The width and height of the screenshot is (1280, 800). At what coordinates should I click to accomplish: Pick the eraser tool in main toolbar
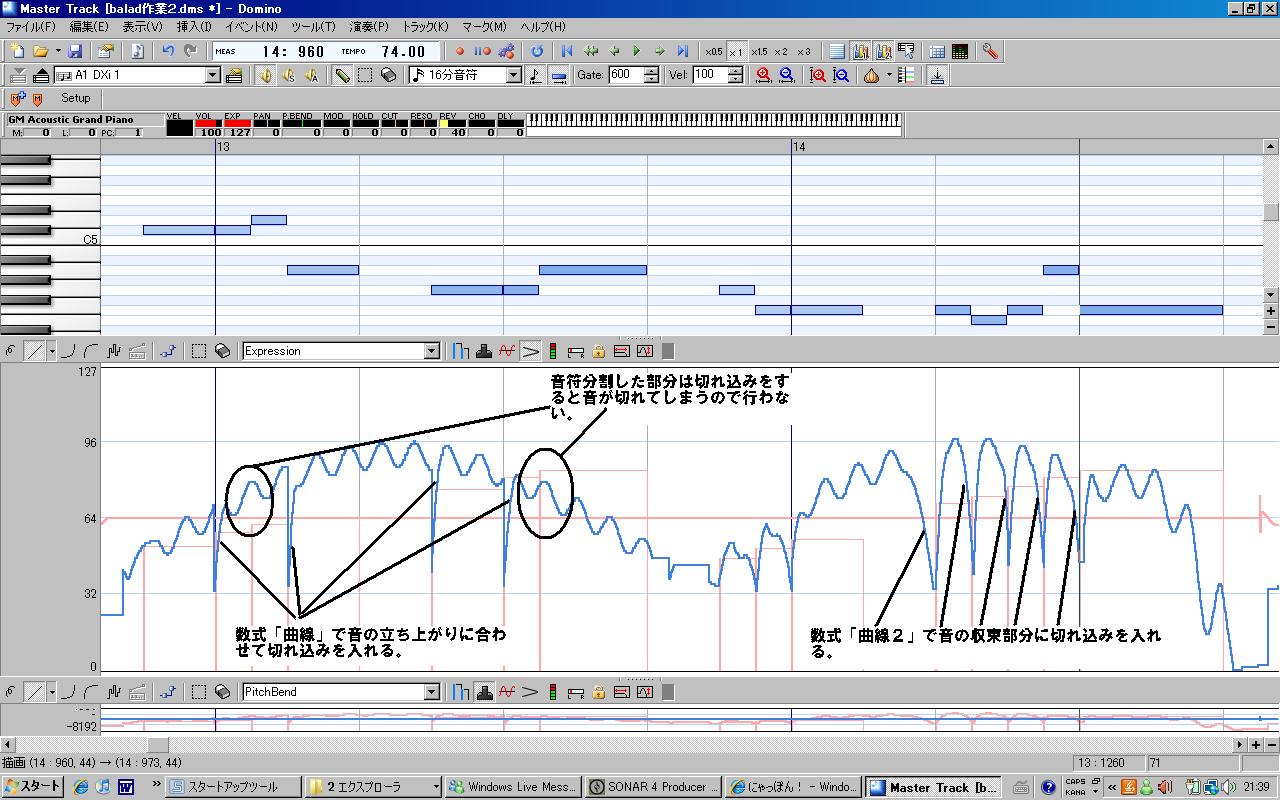tap(389, 75)
